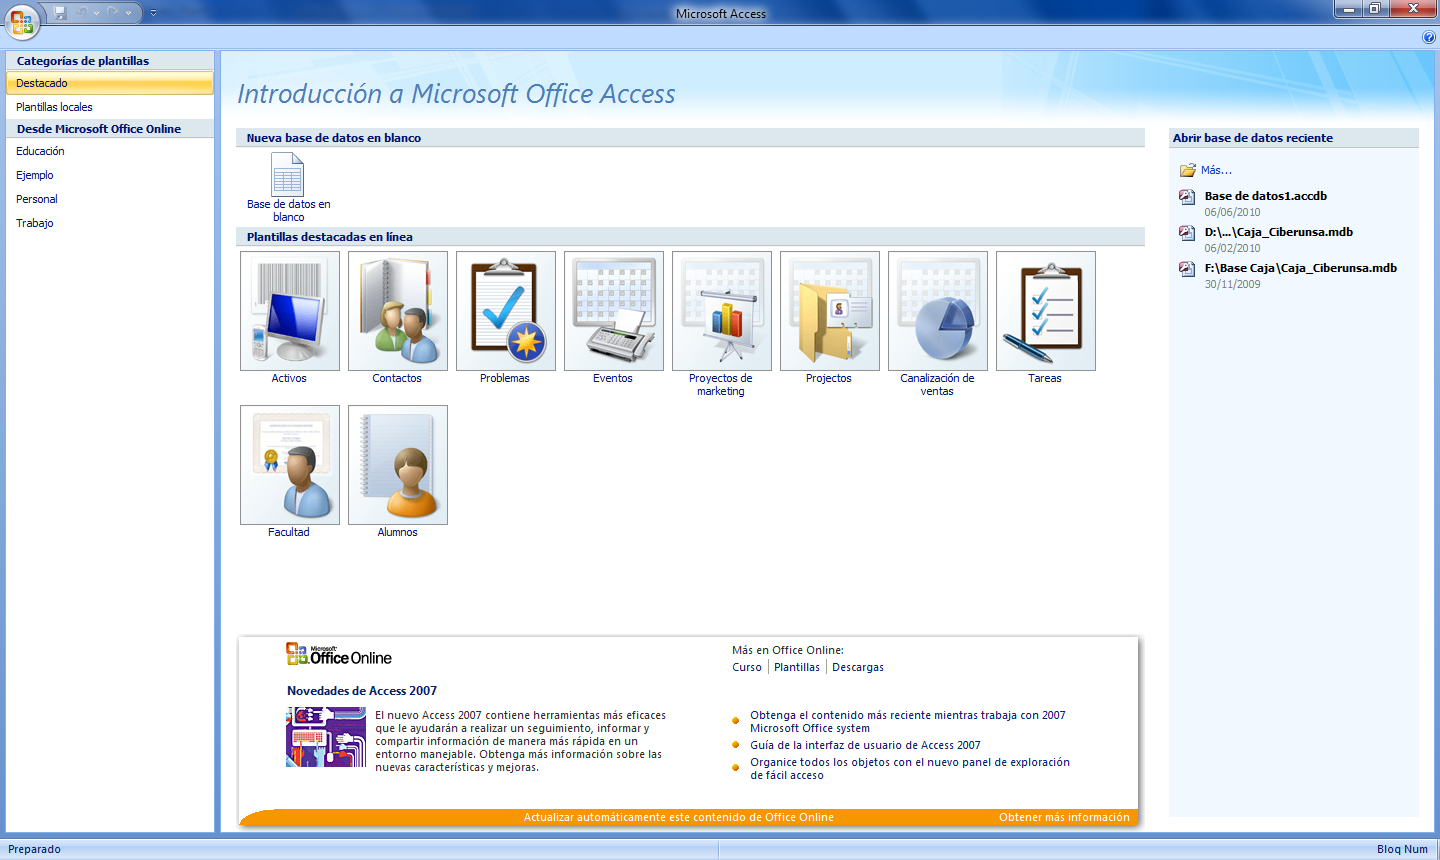Viewport: 1440px width, 860px height.
Task: Open recent file Base de datos1.accdb
Action: click(x=1266, y=196)
